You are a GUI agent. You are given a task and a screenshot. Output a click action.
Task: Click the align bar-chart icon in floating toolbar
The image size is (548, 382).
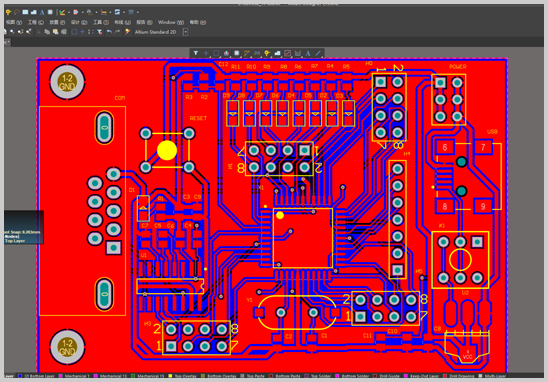pos(226,53)
